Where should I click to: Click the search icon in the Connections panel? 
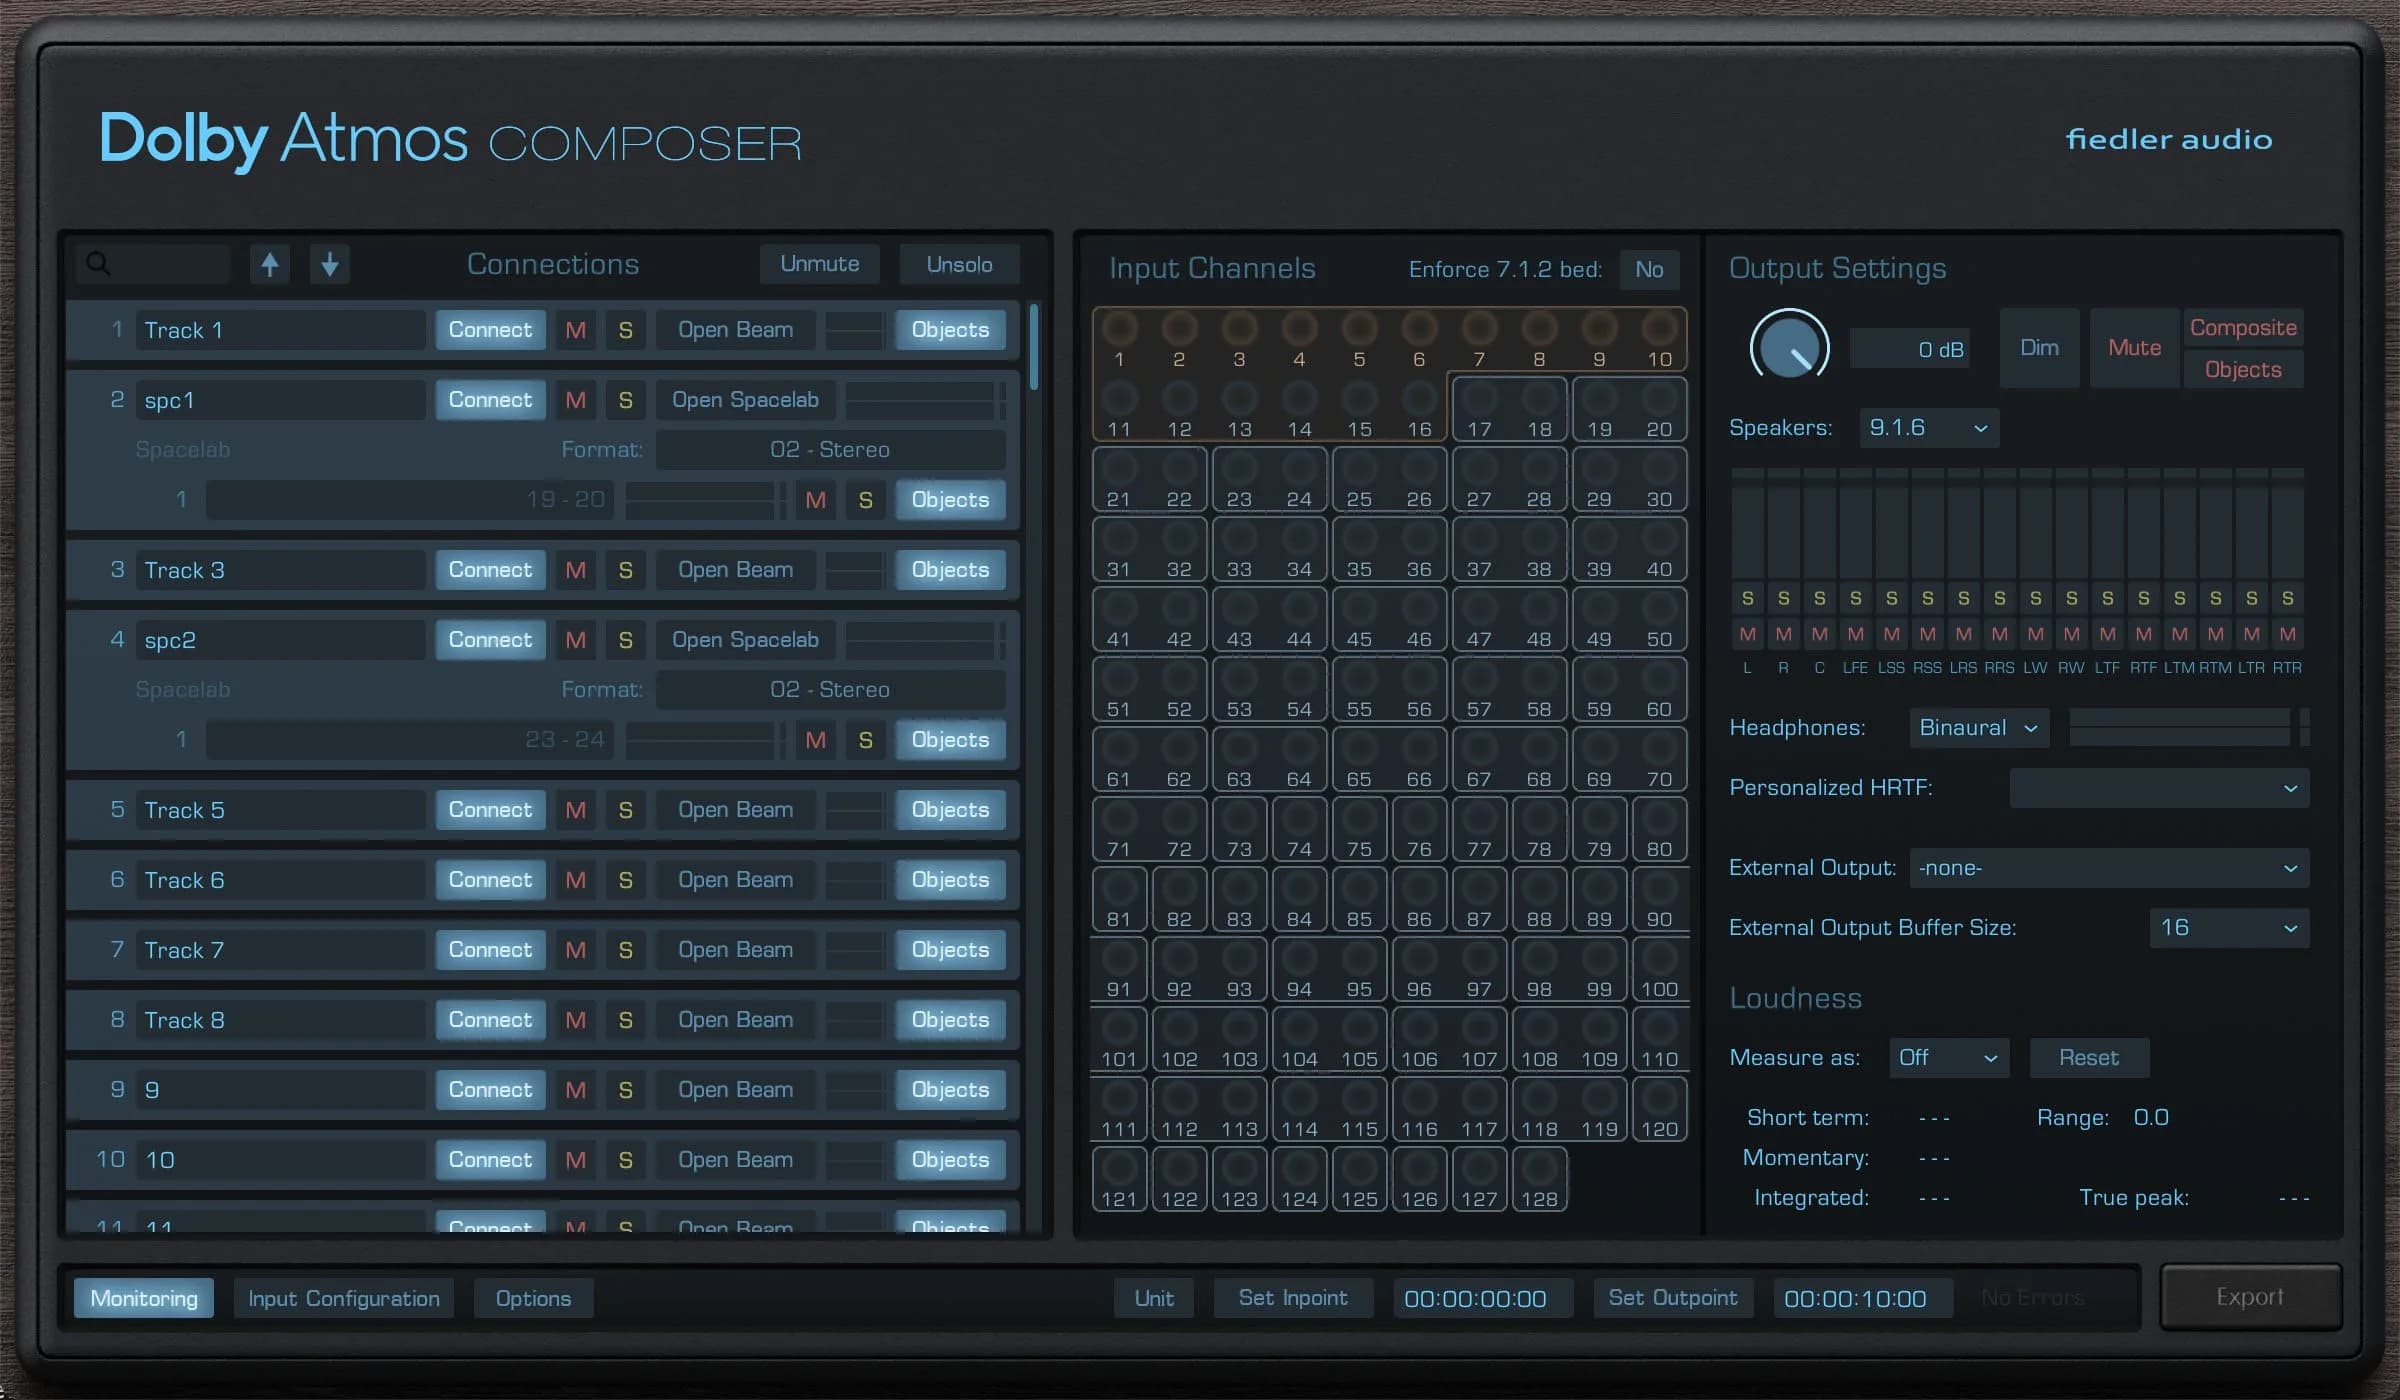[x=98, y=263]
